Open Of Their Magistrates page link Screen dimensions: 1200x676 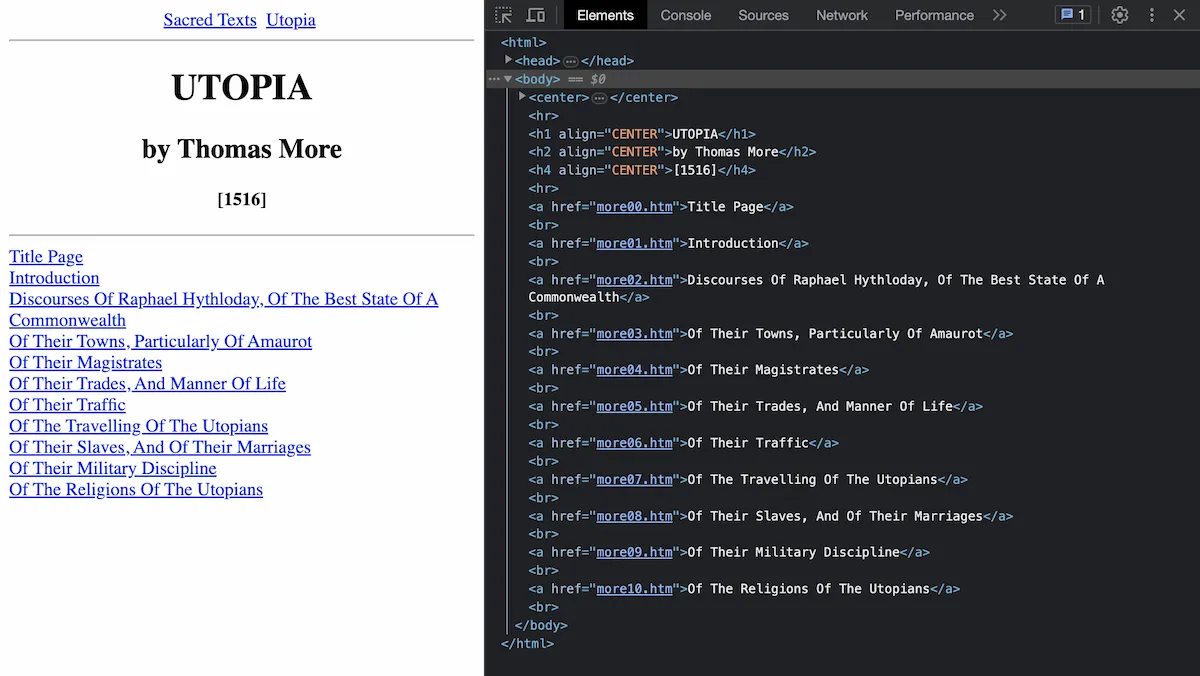(85, 362)
